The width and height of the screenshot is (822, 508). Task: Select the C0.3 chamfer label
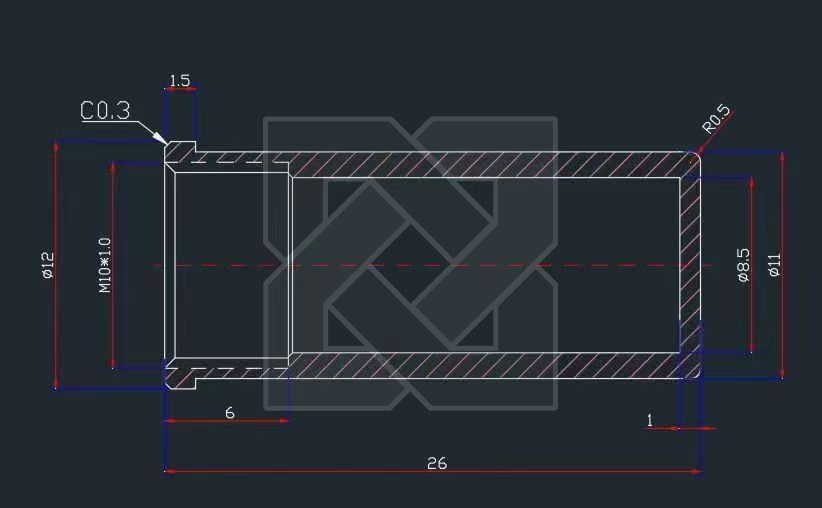[105, 110]
